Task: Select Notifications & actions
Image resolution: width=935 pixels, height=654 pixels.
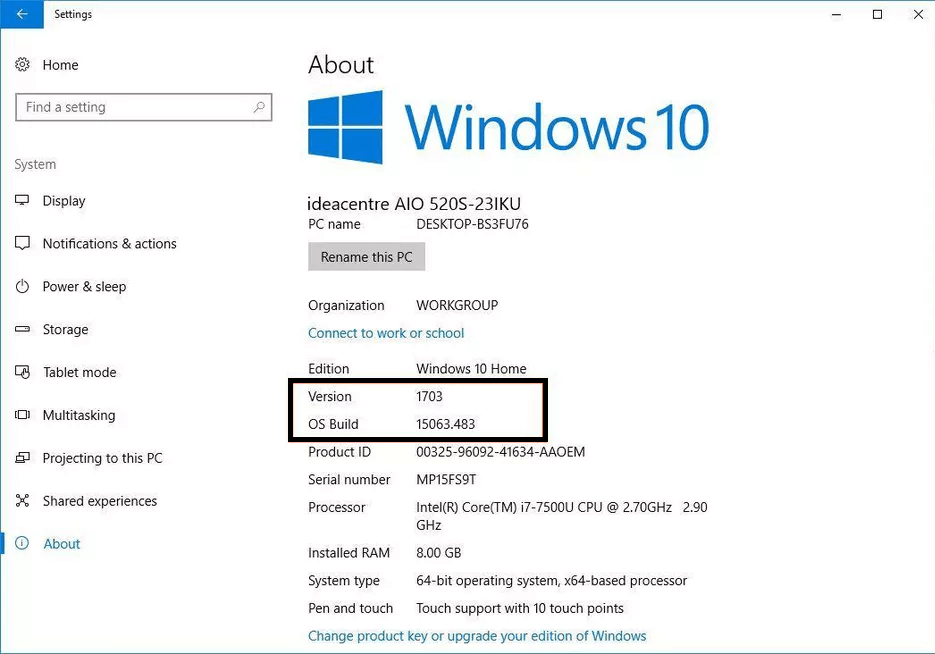Action: click(110, 244)
